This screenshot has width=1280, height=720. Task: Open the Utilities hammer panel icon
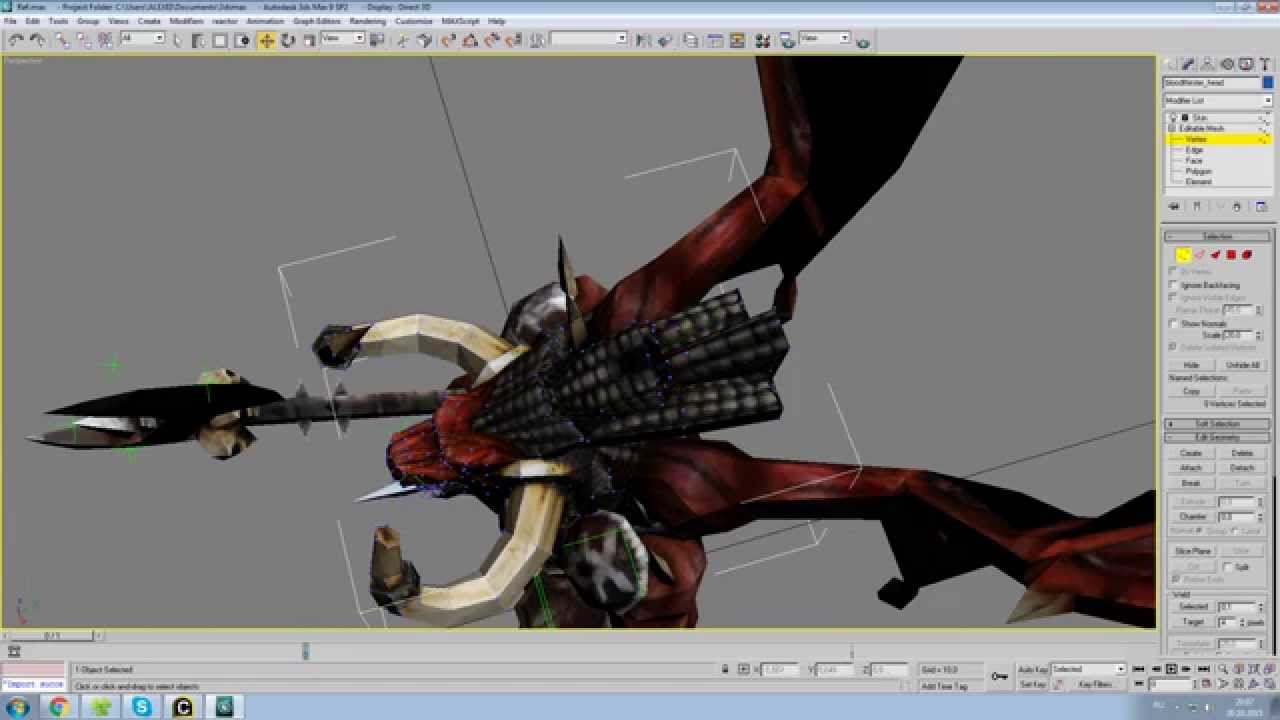click(x=1264, y=64)
